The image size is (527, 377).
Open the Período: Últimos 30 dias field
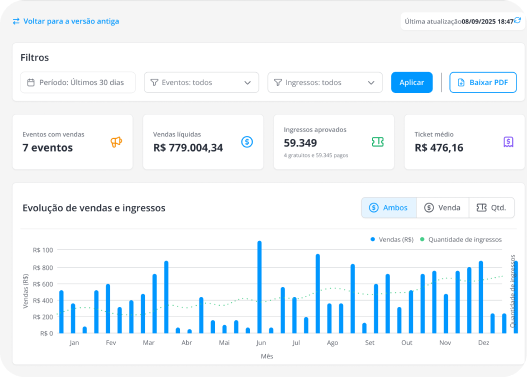click(78, 82)
